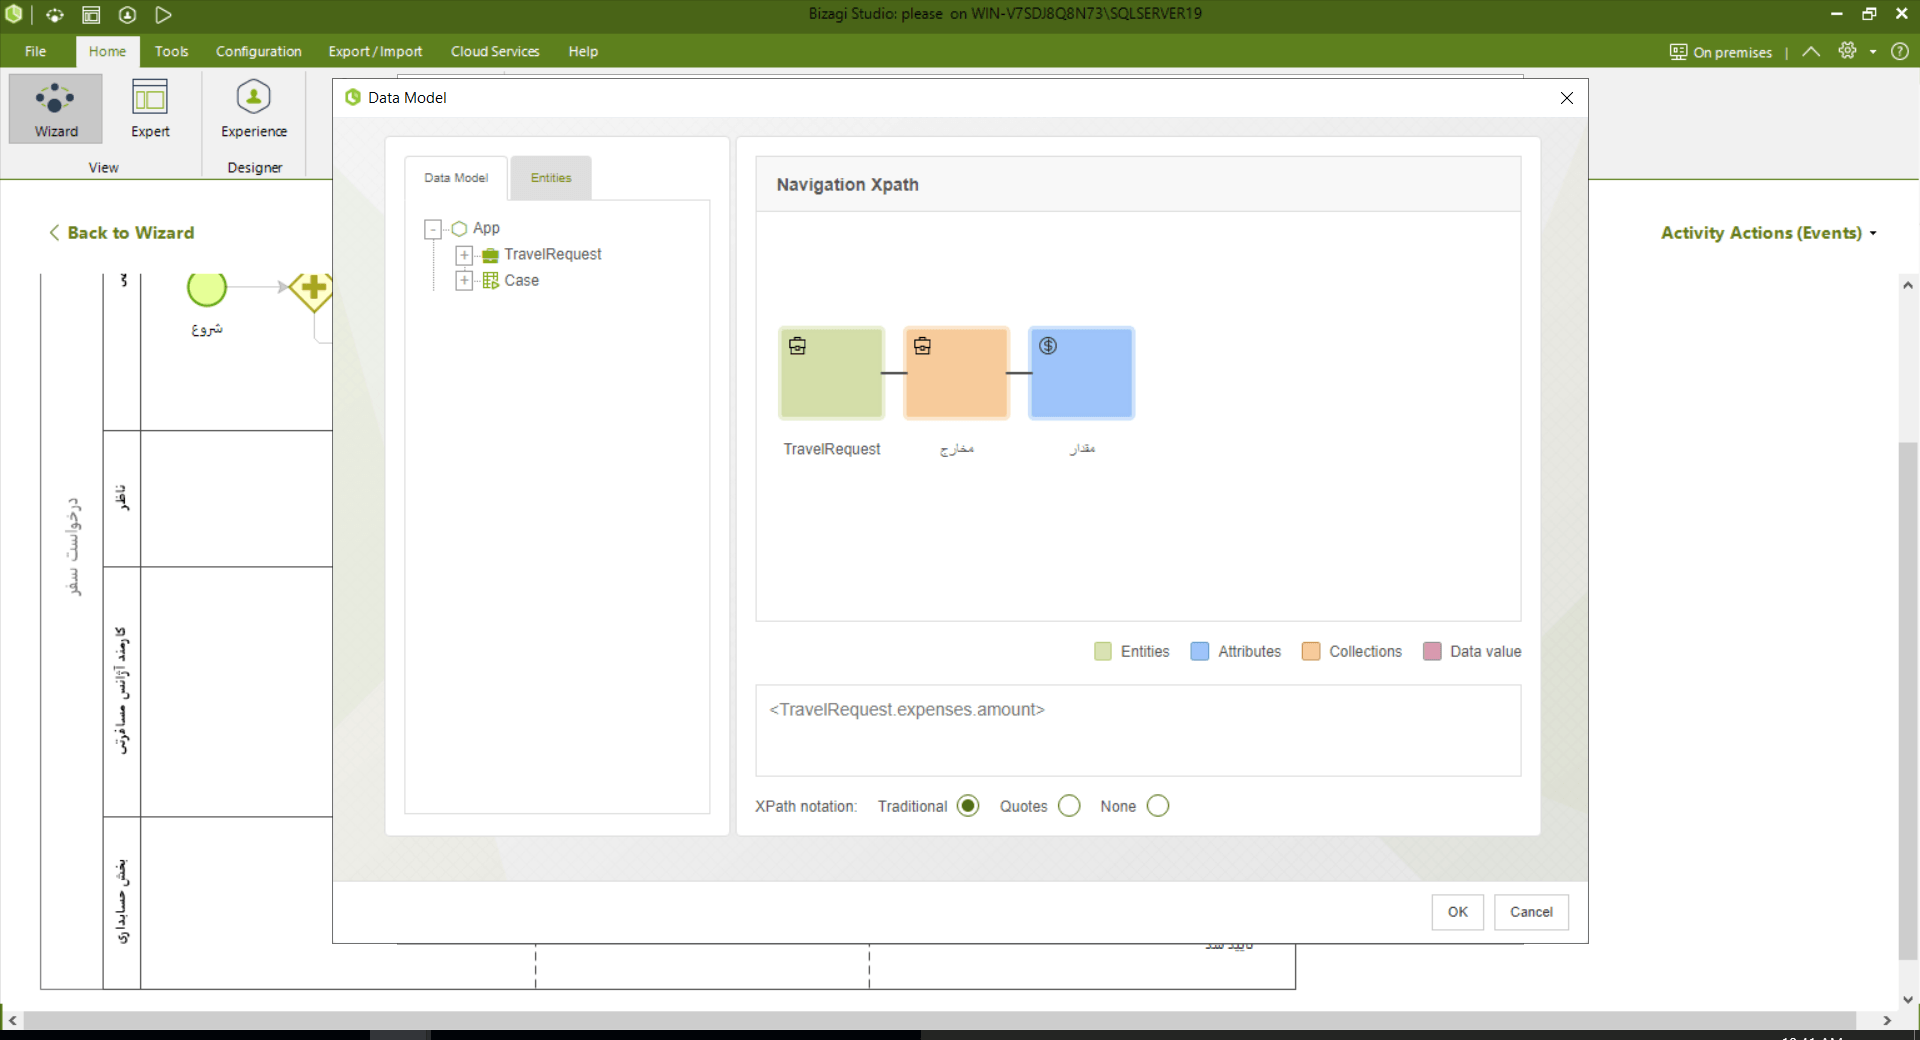Click the Collections legend swatch
1920x1040 pixels.
(x=1311, y=652)
